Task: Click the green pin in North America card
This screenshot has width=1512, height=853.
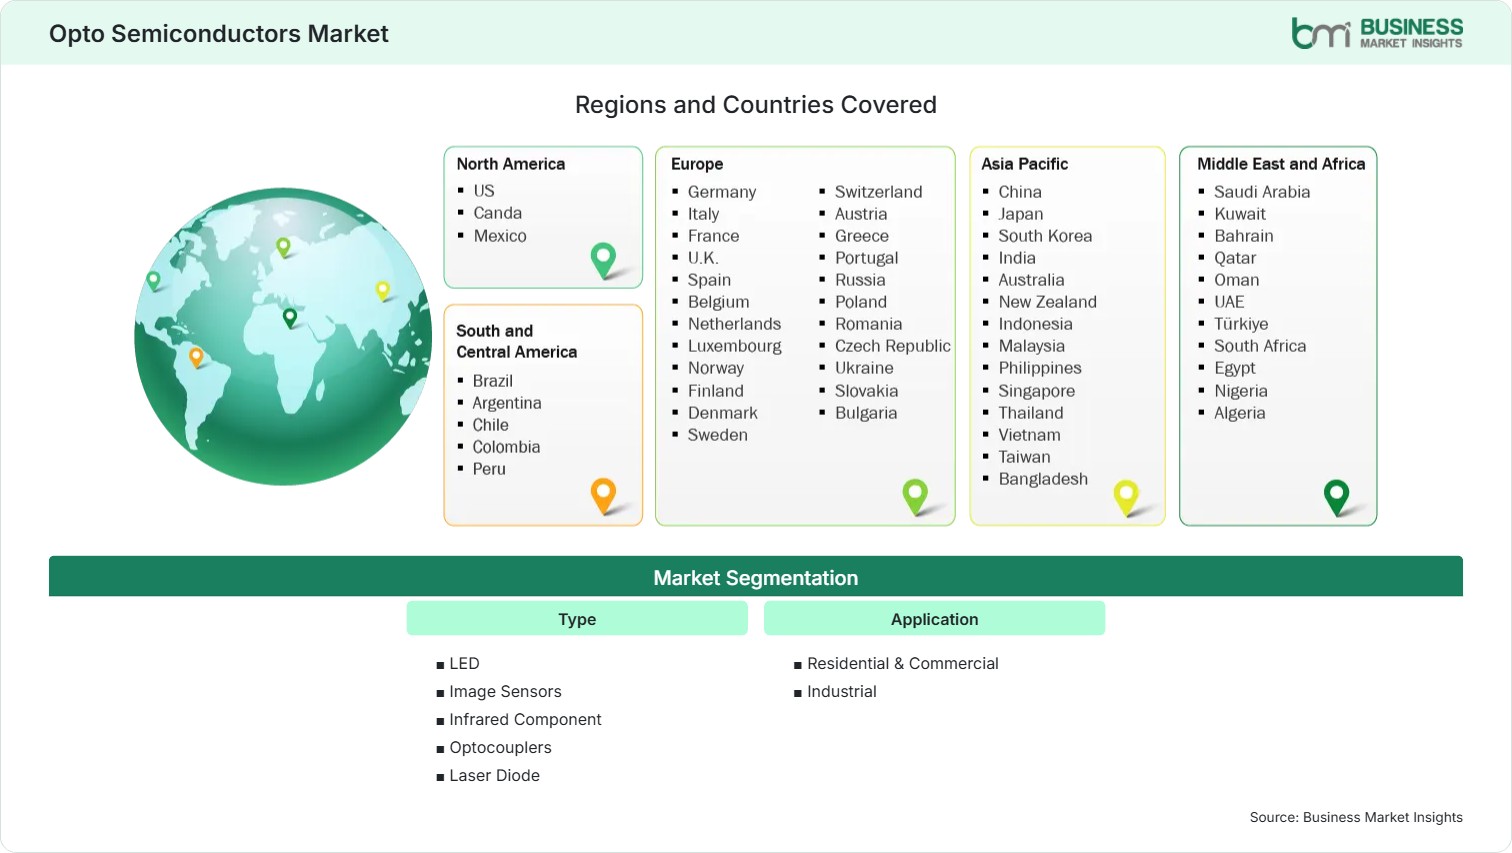Action: pos(603,260)
